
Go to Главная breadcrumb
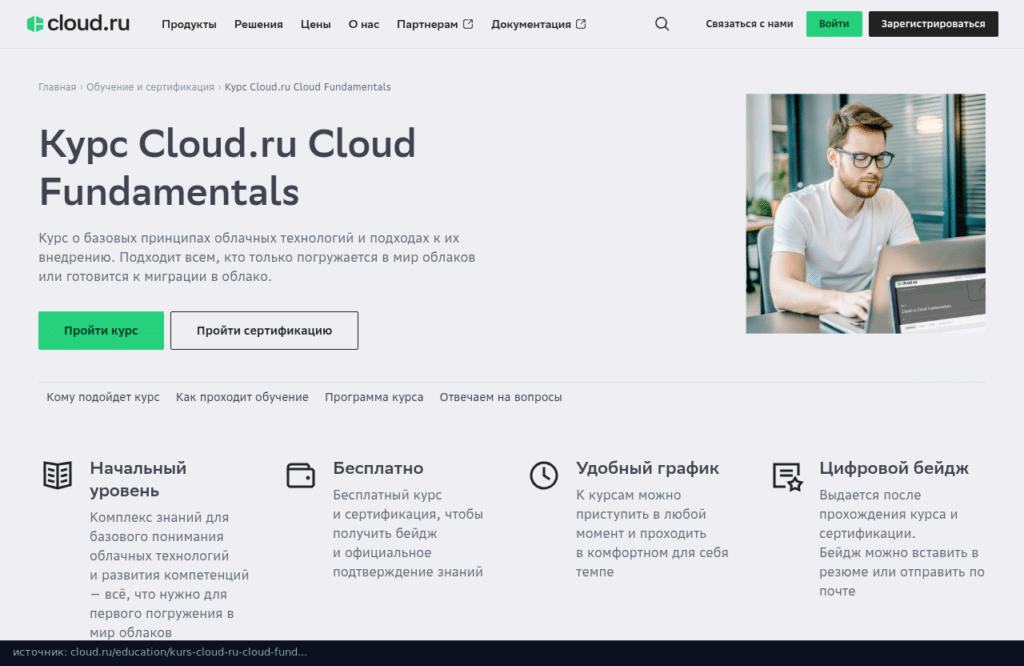click(x=57, y=87)
